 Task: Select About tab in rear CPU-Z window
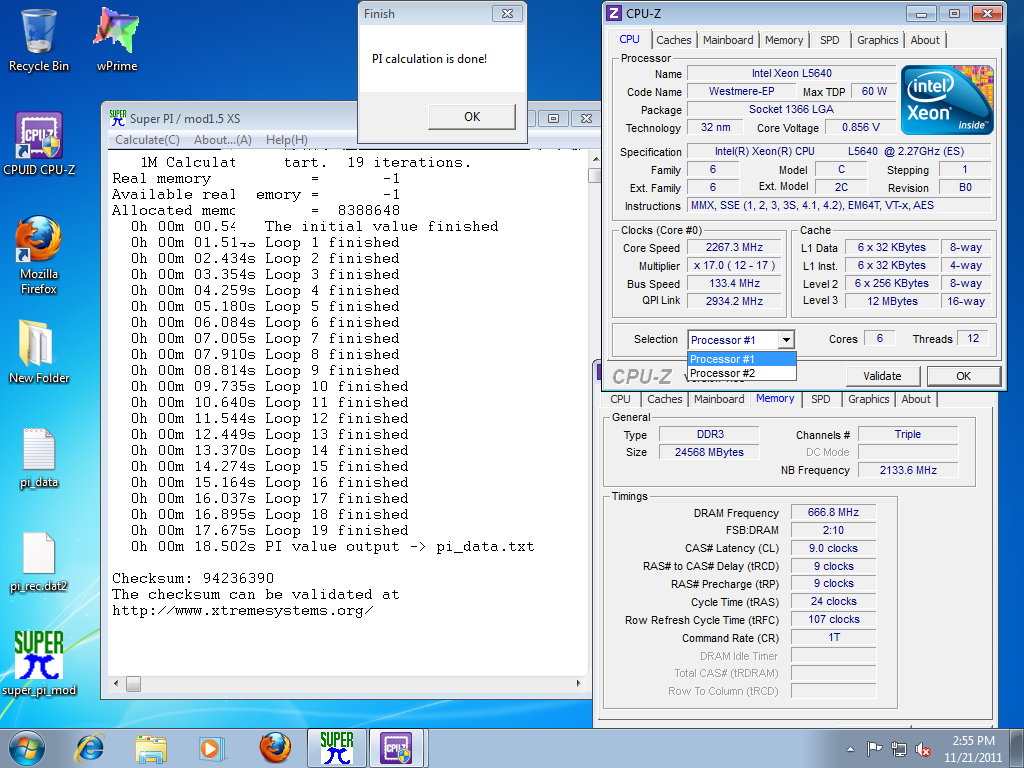[916, 399]
